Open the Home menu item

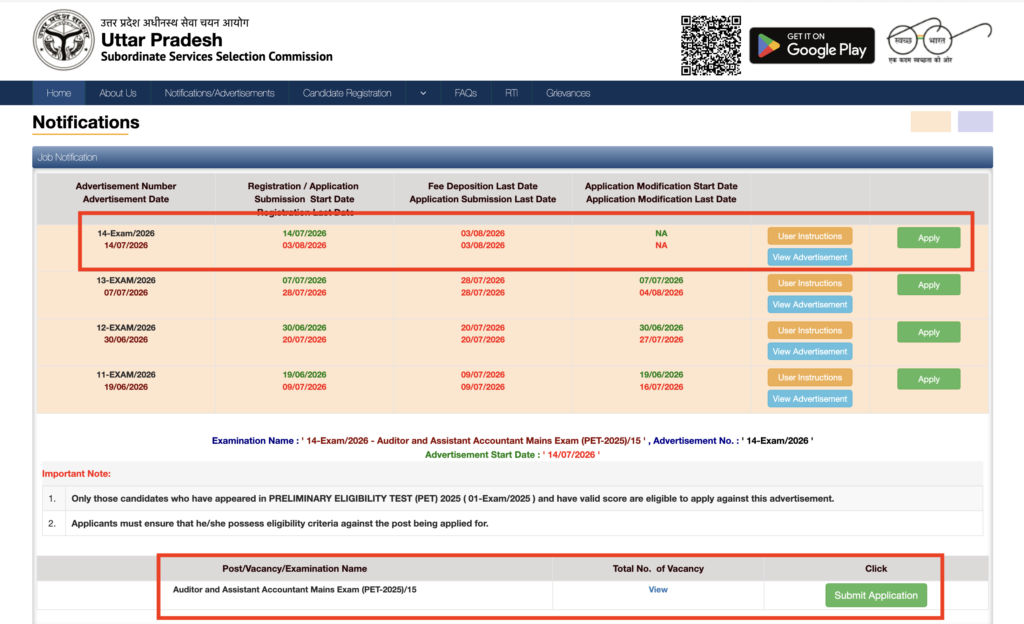click(59, 93)
